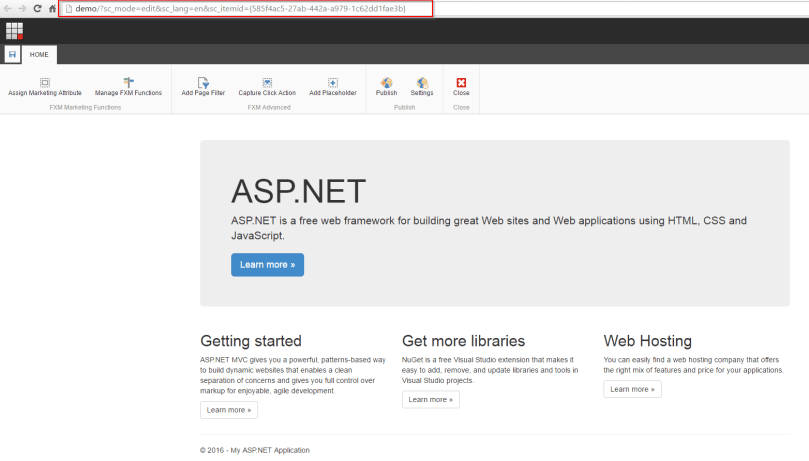Open the Settings ribbon icon

point(422,83)
